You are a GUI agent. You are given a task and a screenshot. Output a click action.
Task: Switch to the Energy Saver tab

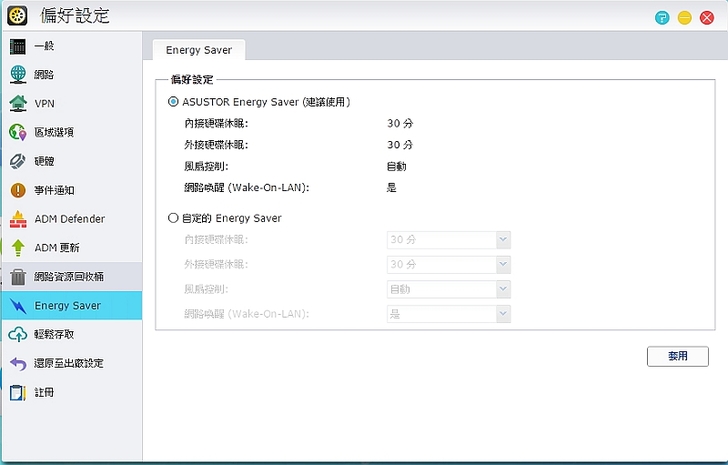click(198, 49)
